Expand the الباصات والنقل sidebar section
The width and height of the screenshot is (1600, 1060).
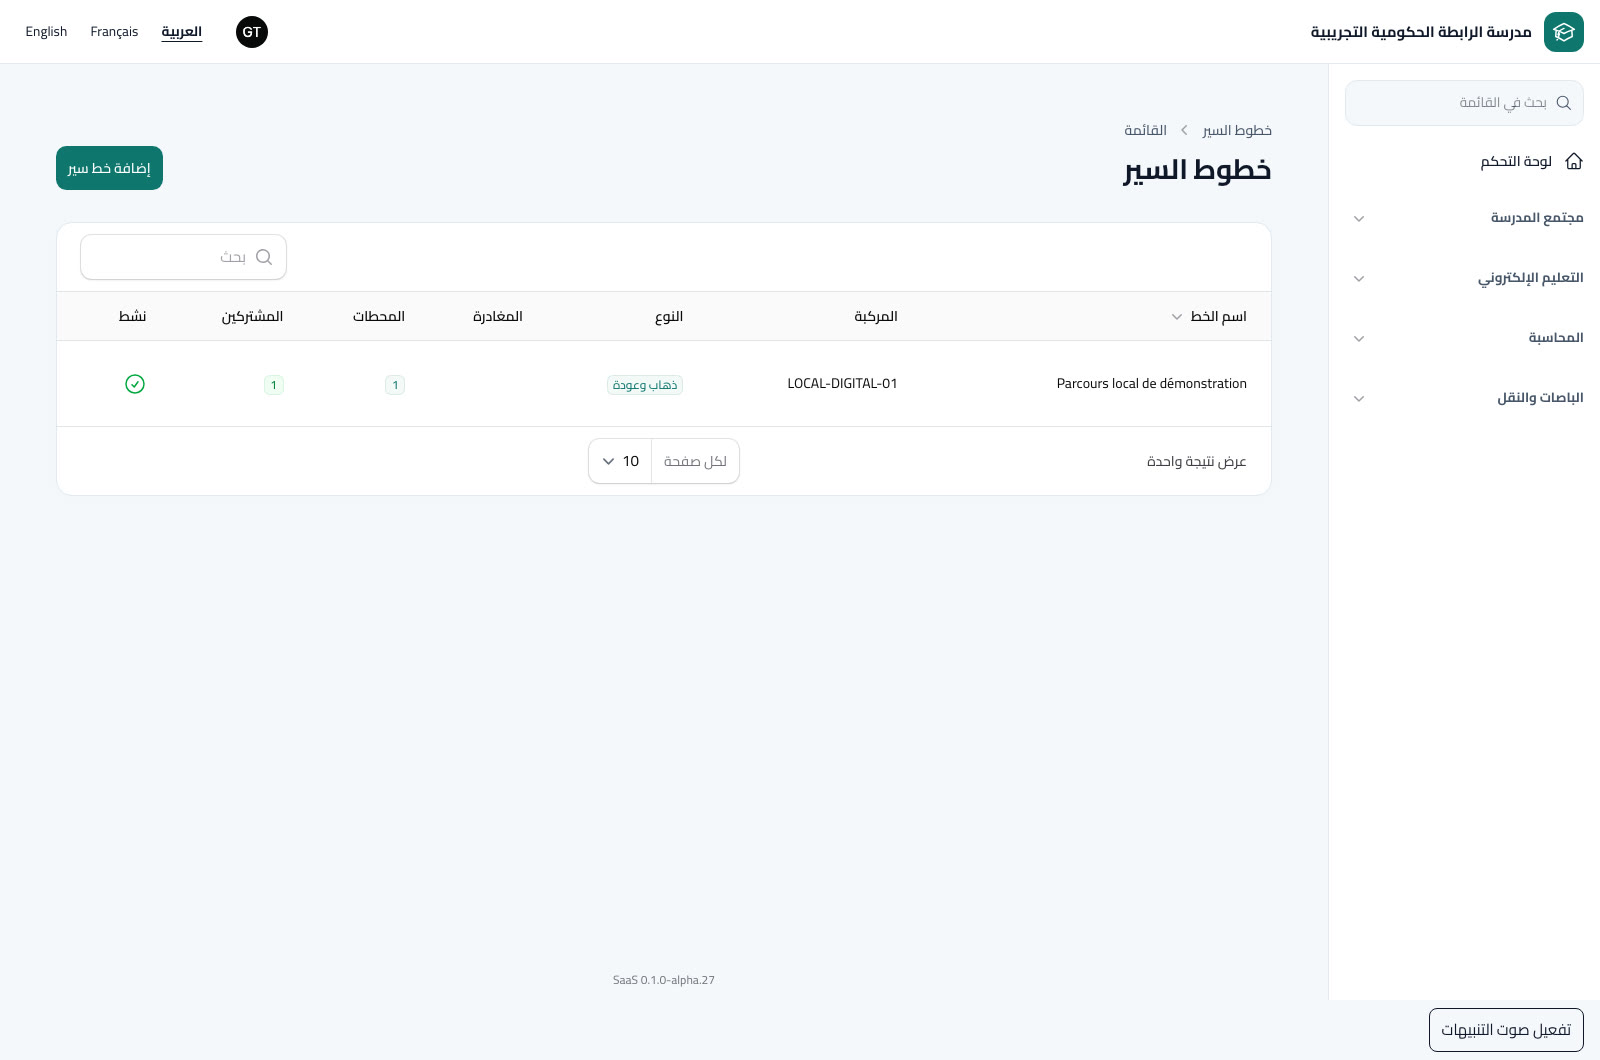[x=1464, y=398]
